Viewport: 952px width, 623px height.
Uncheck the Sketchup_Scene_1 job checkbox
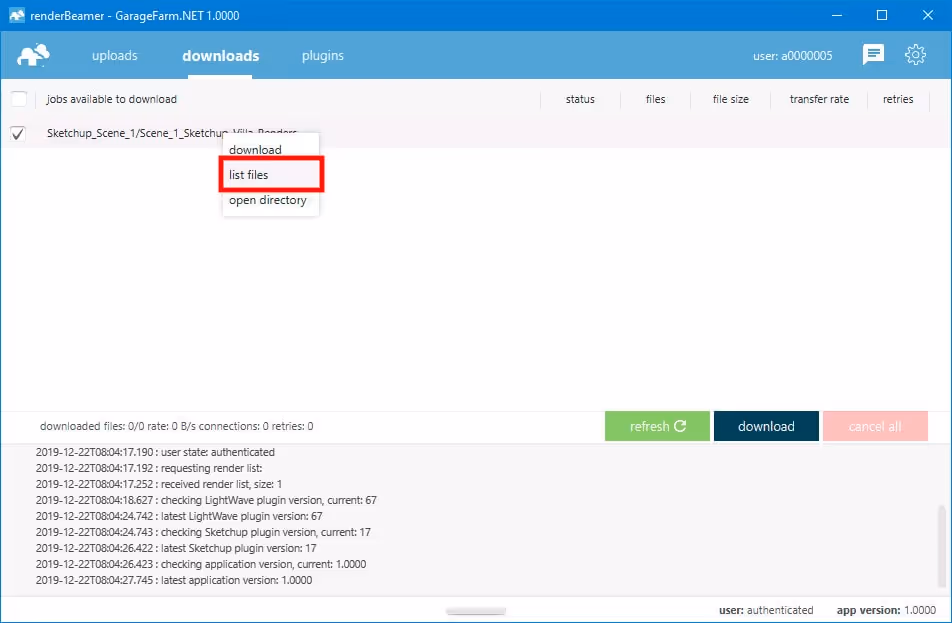click(18, 133)
